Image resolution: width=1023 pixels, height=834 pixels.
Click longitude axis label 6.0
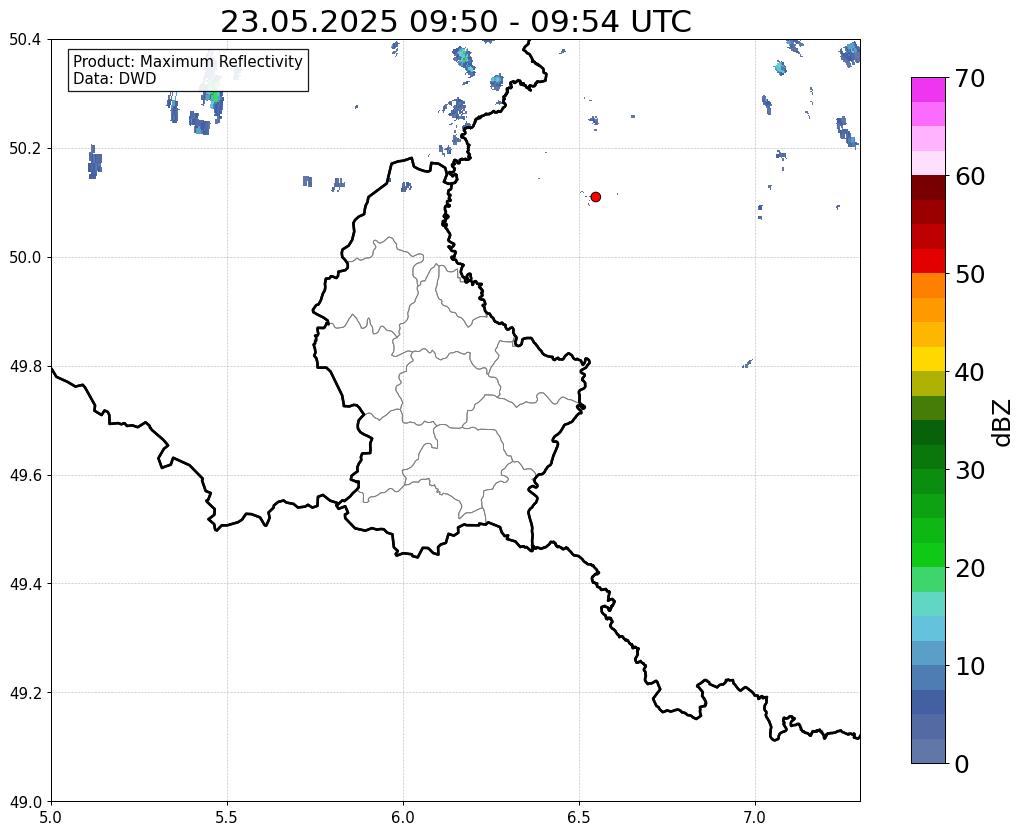(x=403, y=818)
